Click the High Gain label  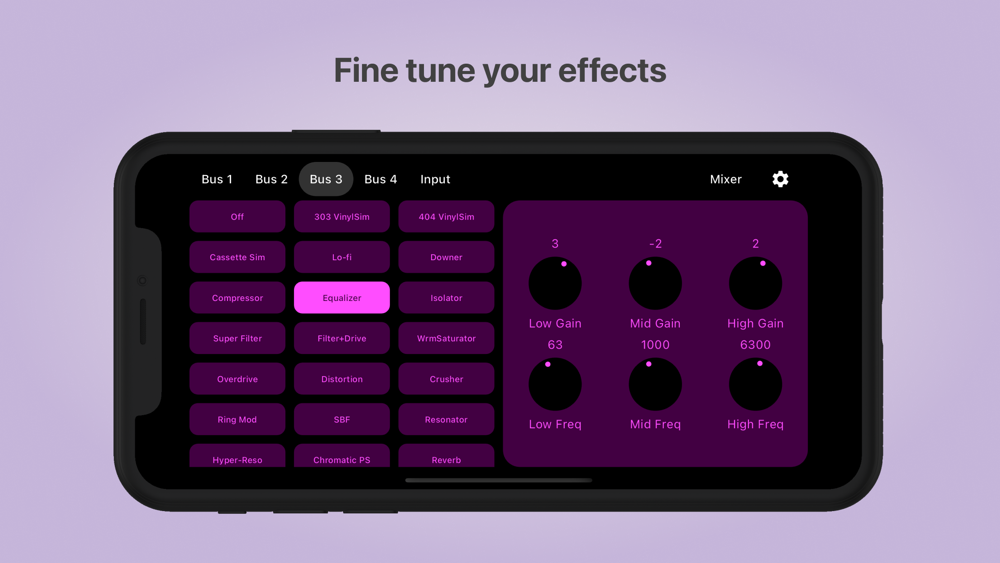point(755,323)
